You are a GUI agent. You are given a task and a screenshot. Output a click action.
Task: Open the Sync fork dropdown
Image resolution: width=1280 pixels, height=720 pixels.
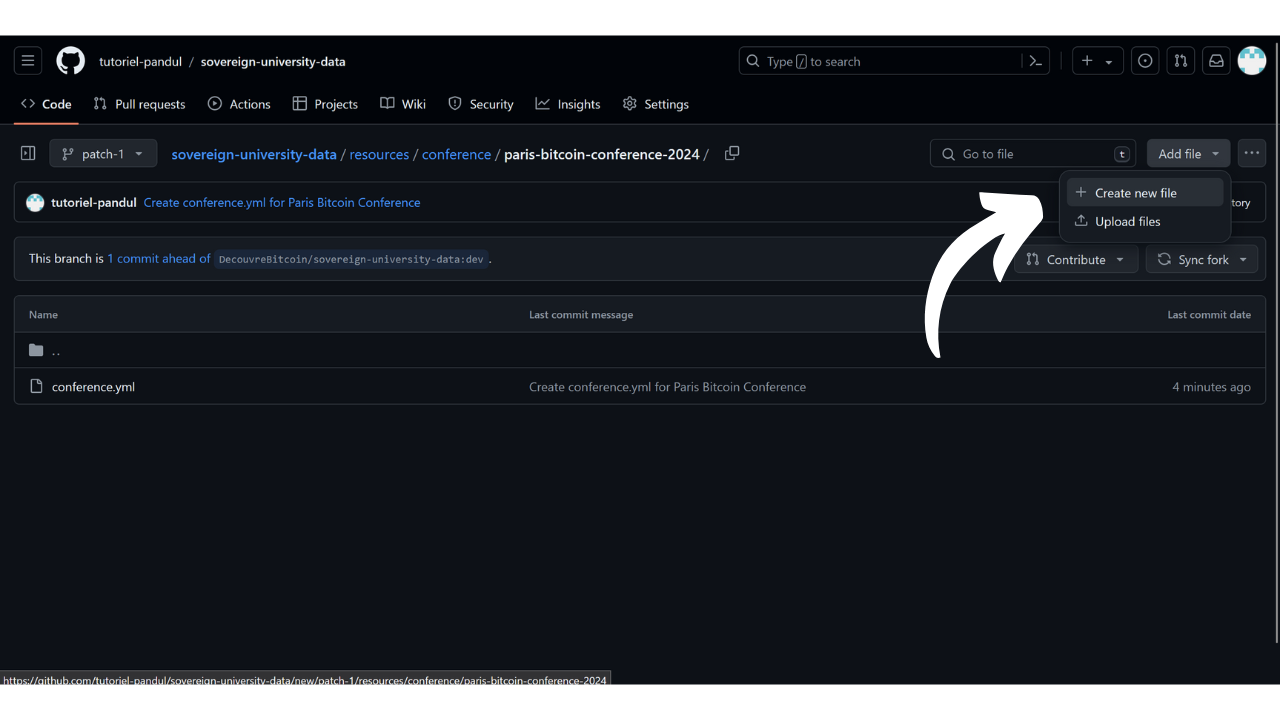click(x=1204, y=259)
